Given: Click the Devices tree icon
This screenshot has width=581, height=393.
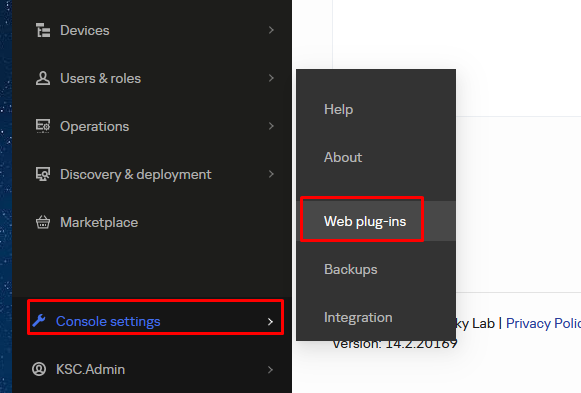Looking at the screenshot, I should point(43,30).
